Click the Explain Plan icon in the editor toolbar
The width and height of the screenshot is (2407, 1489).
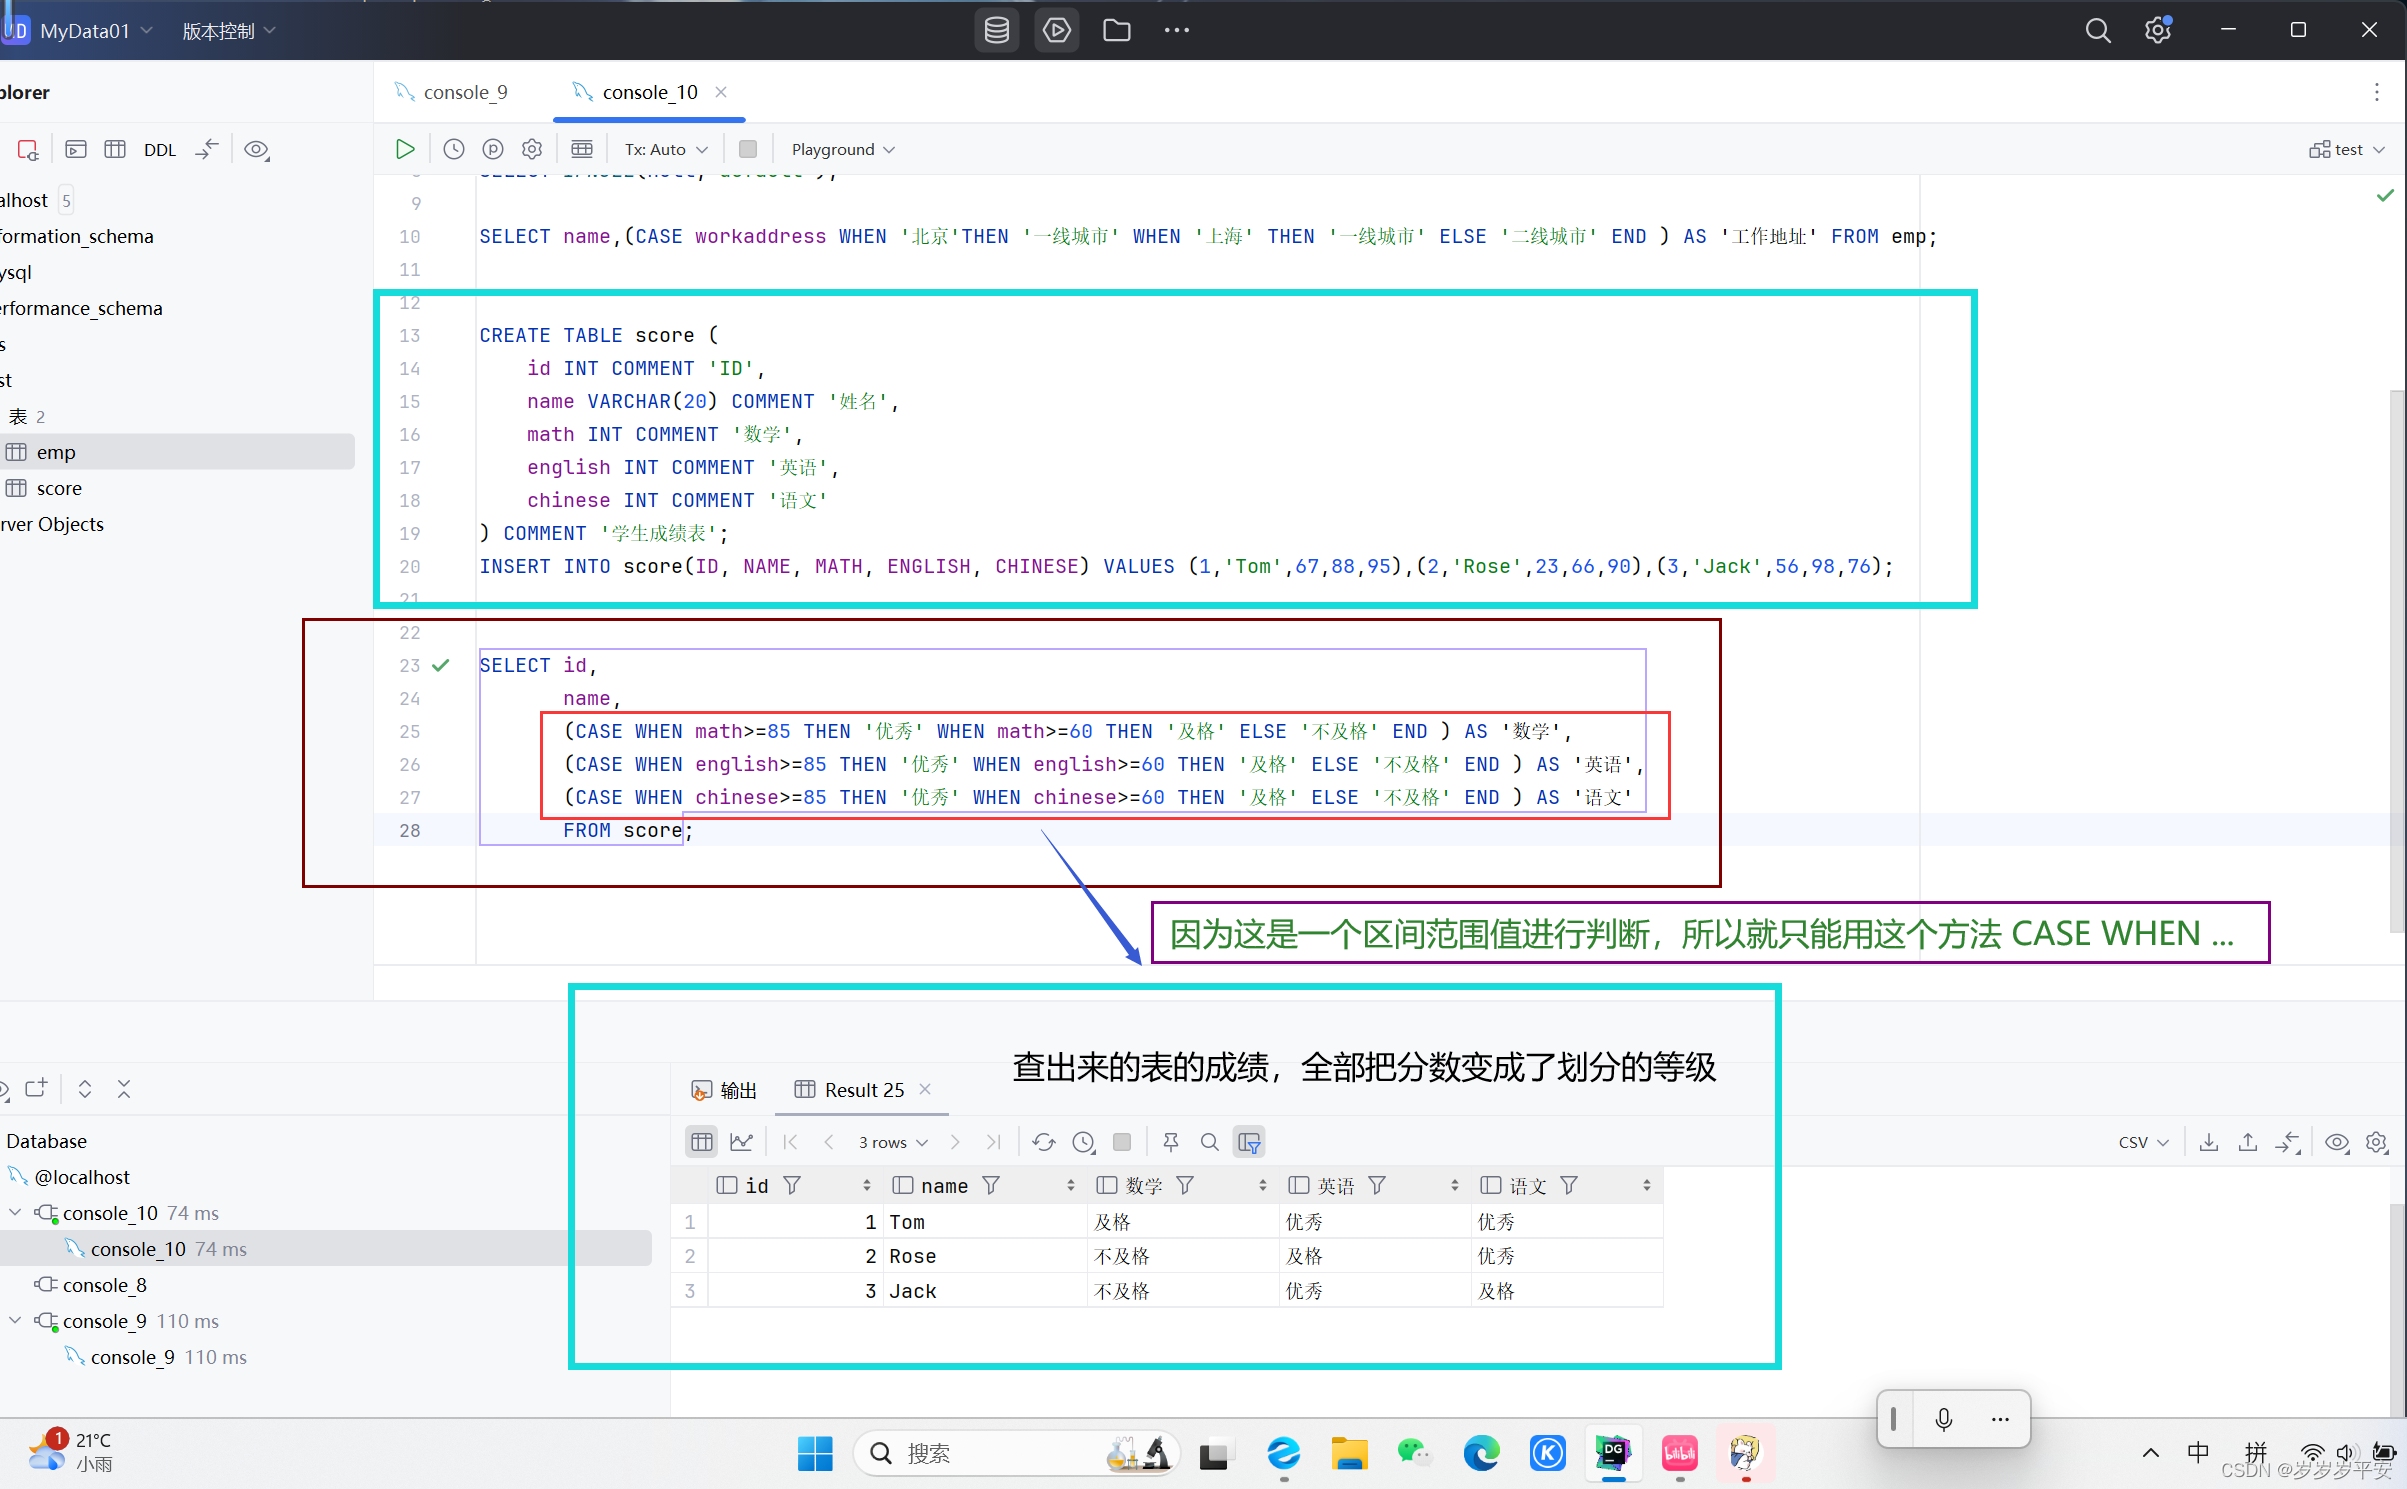pyautogui.click(x=493, y=149)
